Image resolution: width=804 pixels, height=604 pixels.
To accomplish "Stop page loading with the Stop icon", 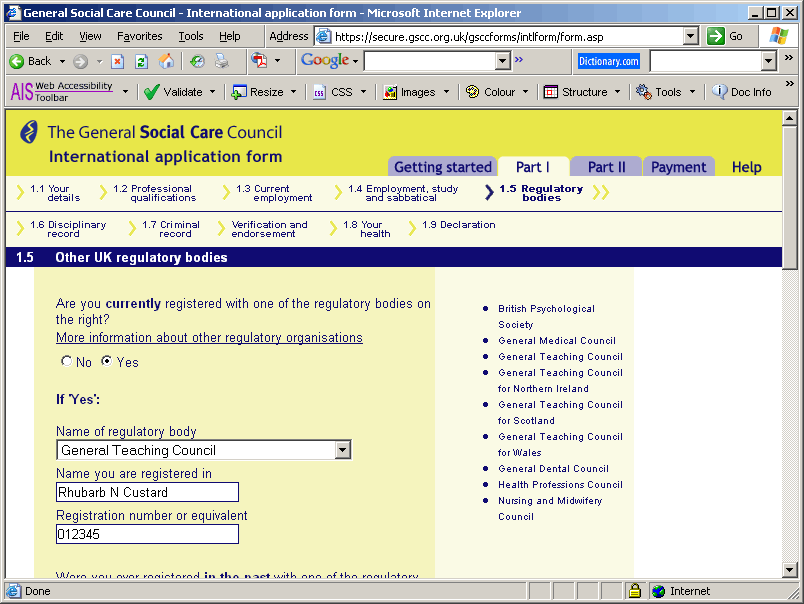I will point(117,62).
